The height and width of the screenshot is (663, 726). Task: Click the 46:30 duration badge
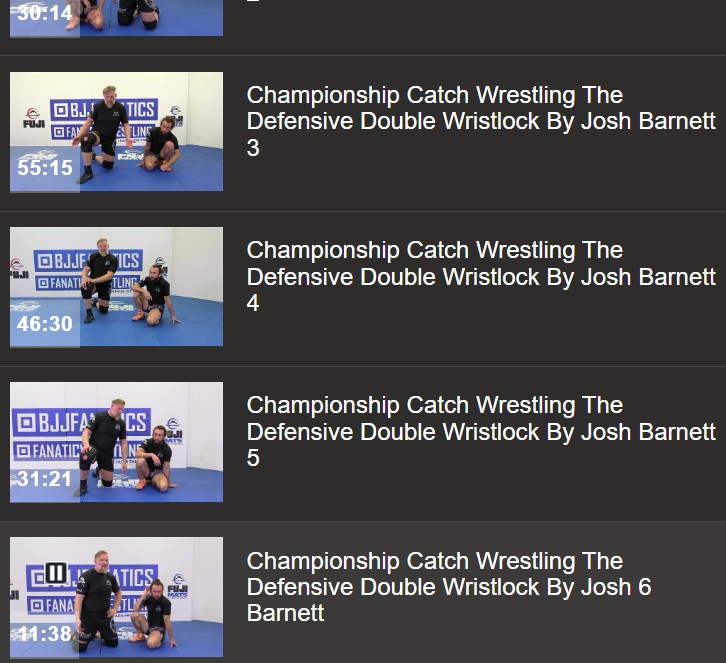(x=45, y=324)
